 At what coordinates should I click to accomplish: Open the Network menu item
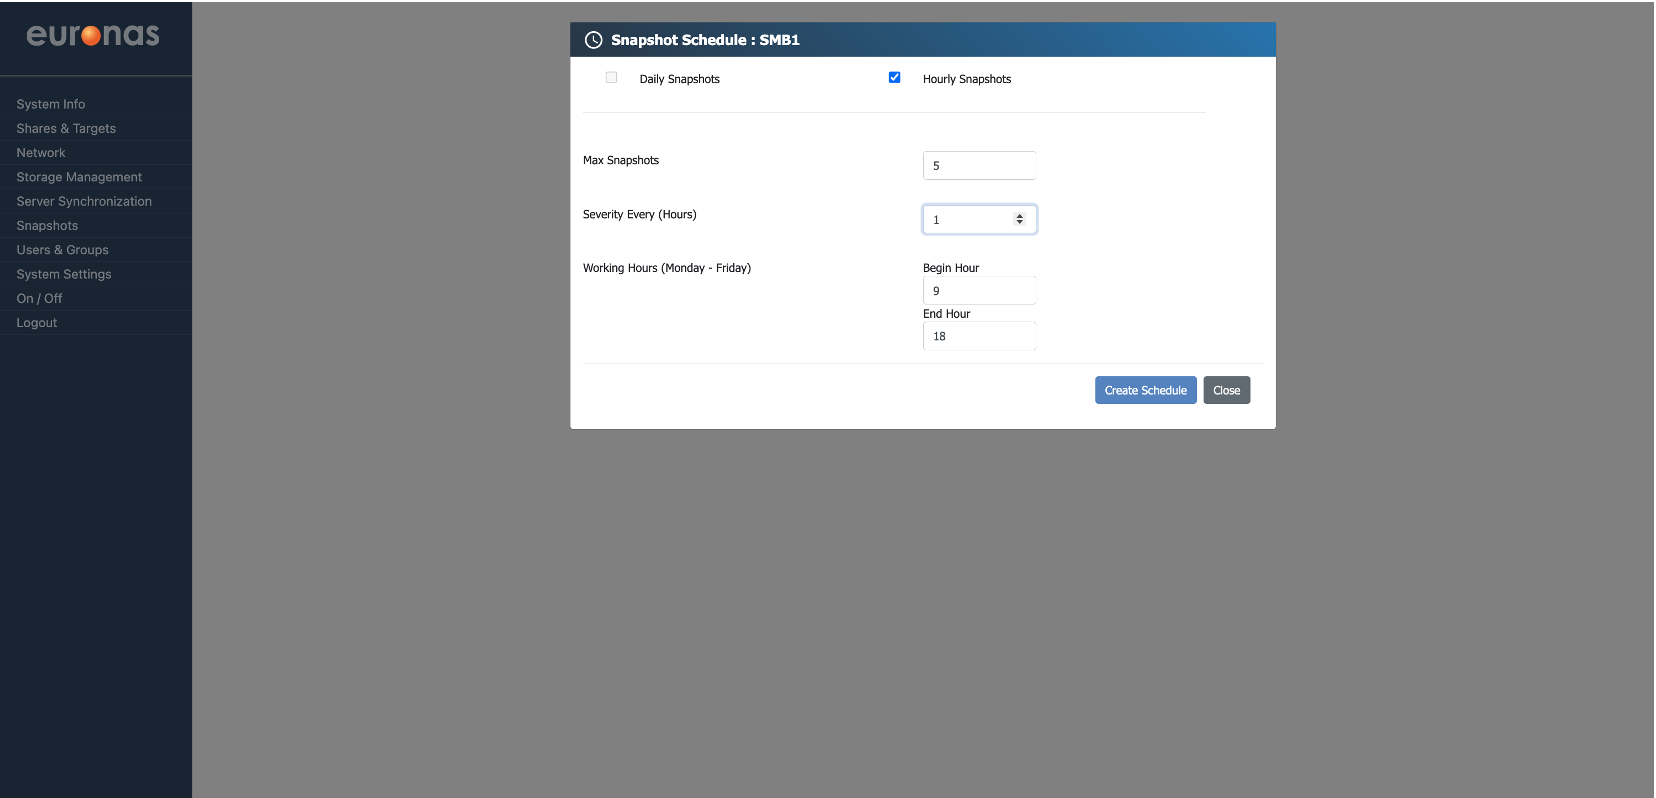[x=41, y=153]
